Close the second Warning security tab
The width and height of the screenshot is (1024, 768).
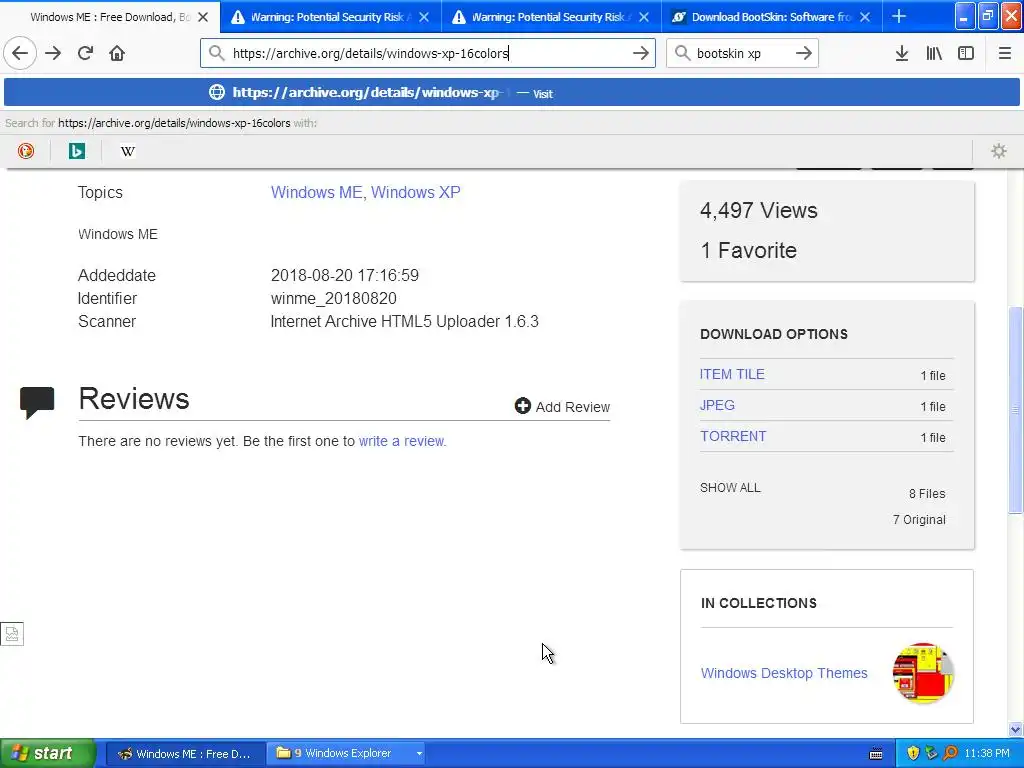(x=644, y=17)
